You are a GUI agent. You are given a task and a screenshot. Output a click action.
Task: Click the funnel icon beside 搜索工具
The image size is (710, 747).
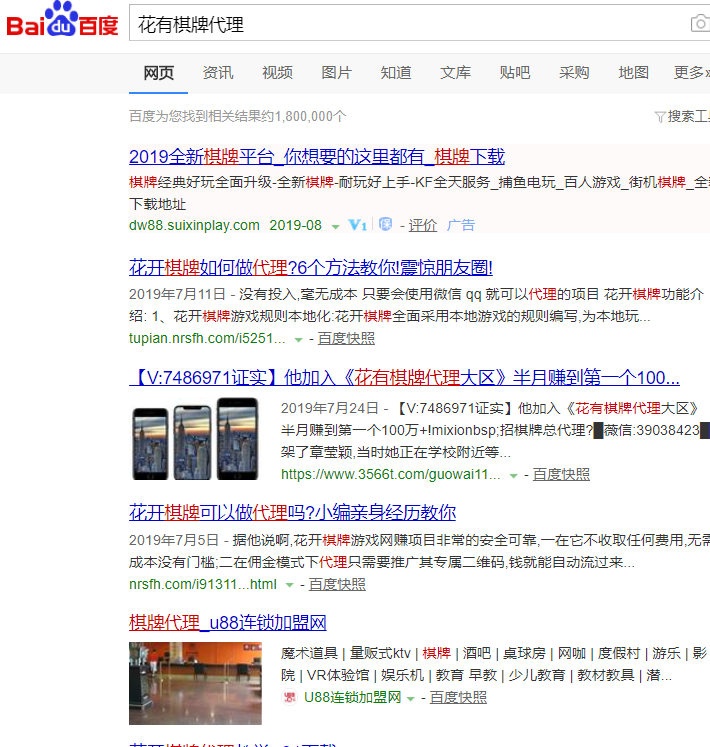coord(660,117)
